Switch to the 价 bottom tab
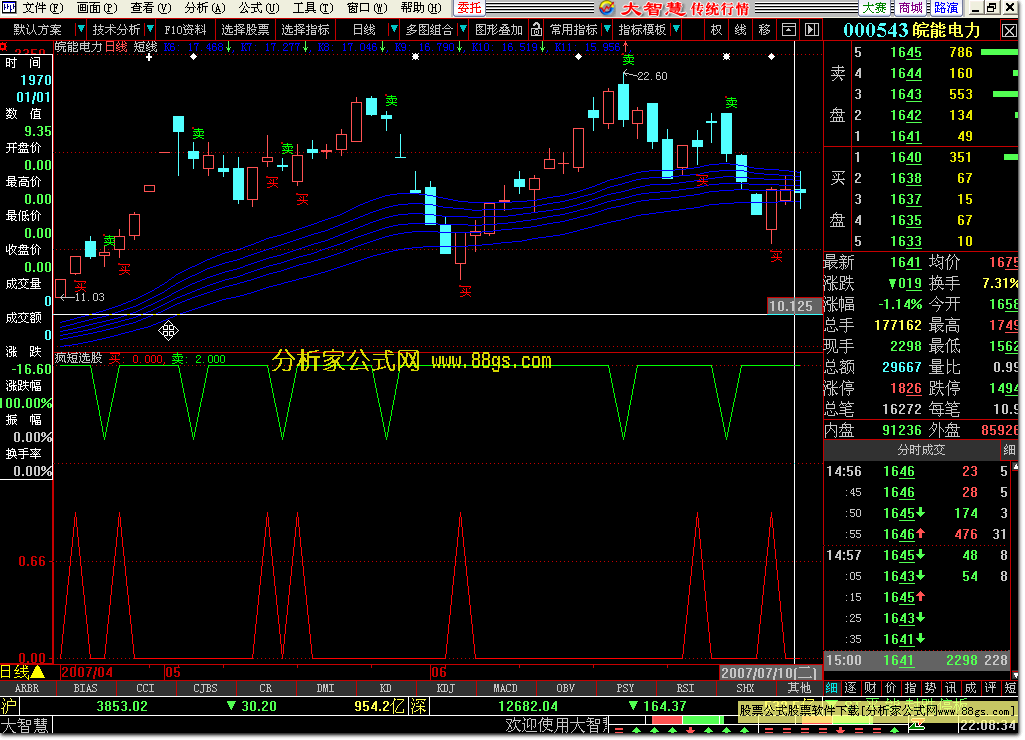Image resolution: width=1025 pixels, height=740 pixels. 890,688
